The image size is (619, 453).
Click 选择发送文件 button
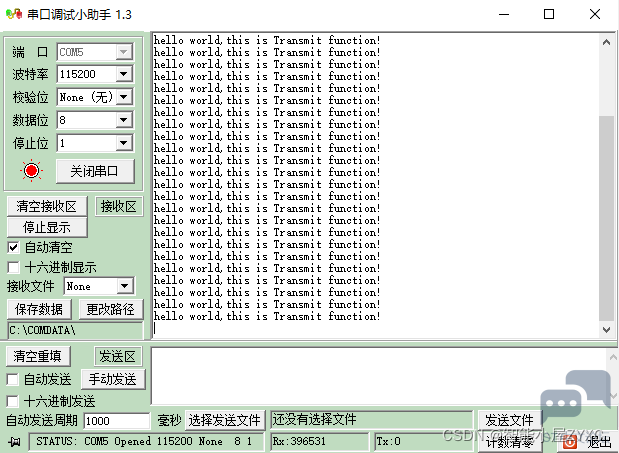pos(225,420)
